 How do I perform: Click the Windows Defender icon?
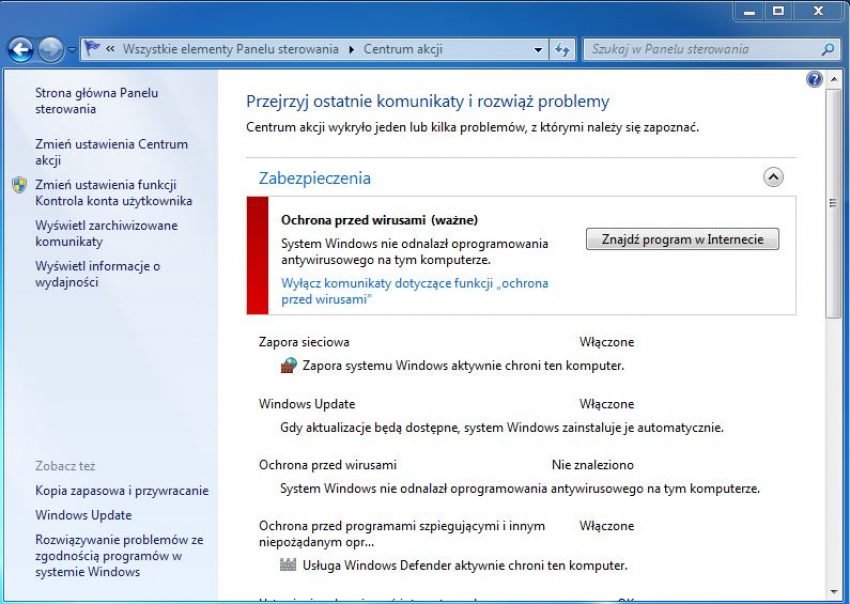coord(289,565)
